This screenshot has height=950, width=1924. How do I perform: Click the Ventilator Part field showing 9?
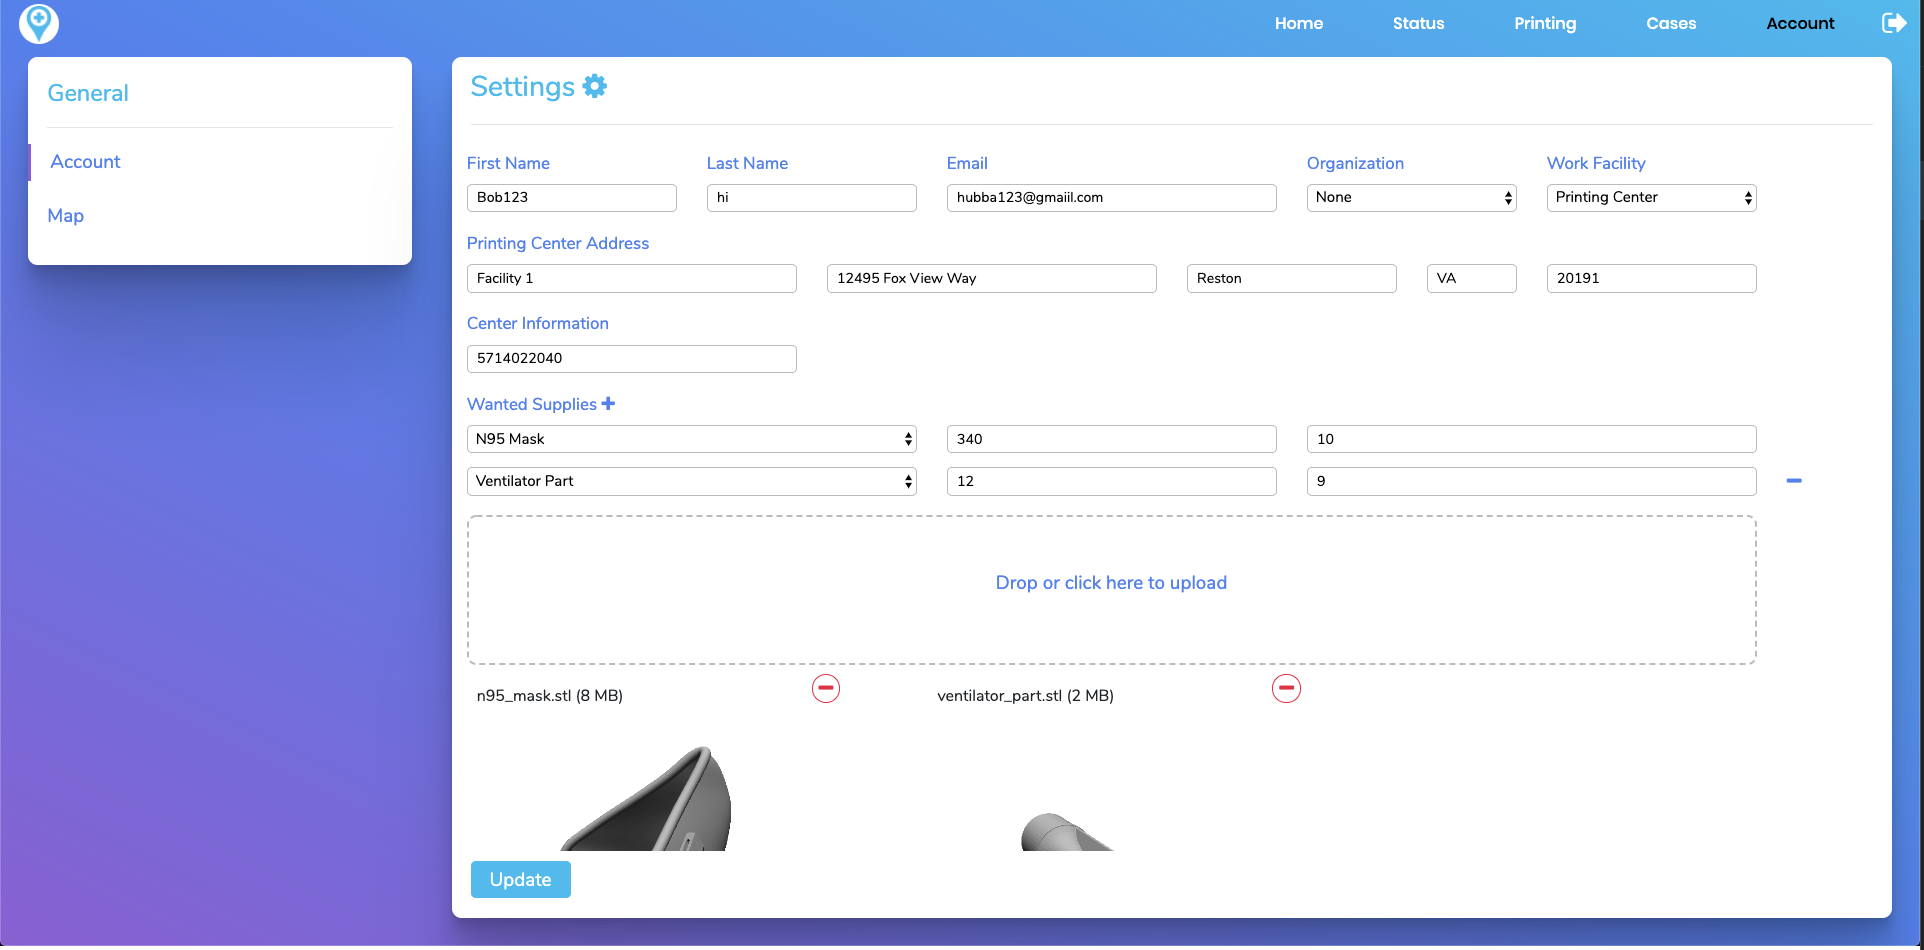pos(1531,481)
